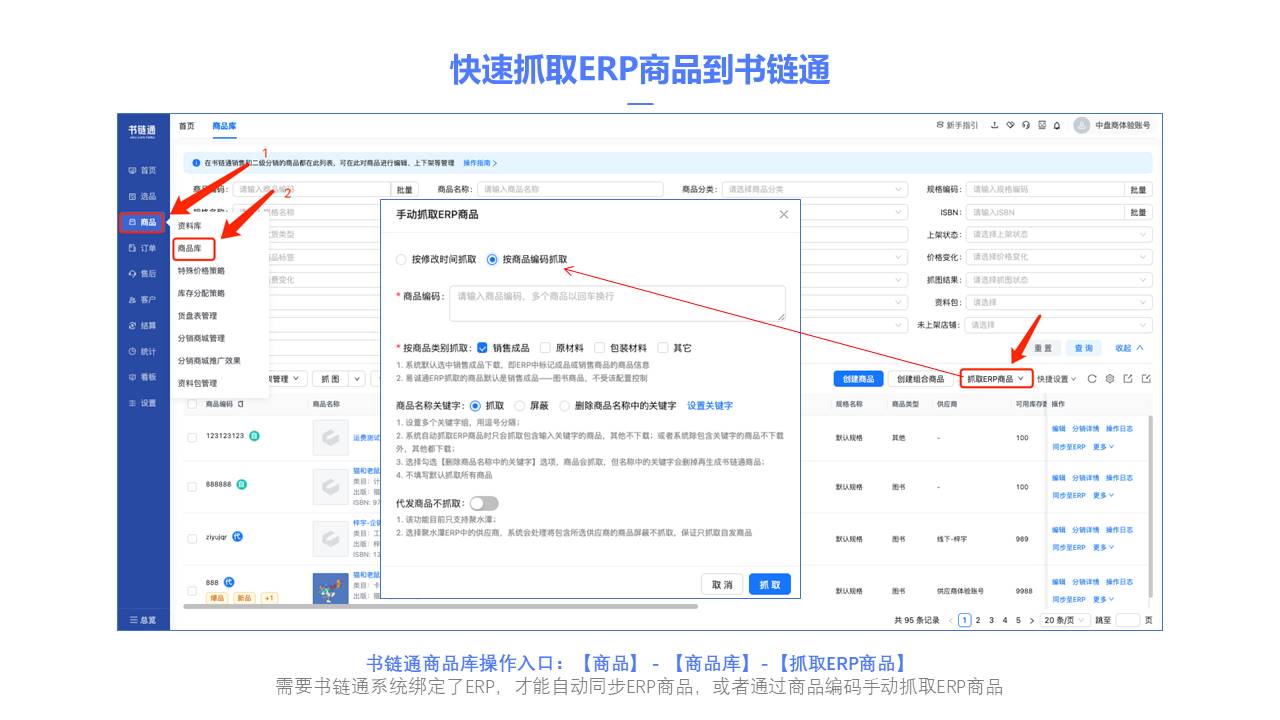Click the 重置 button

coord(1043,348)
